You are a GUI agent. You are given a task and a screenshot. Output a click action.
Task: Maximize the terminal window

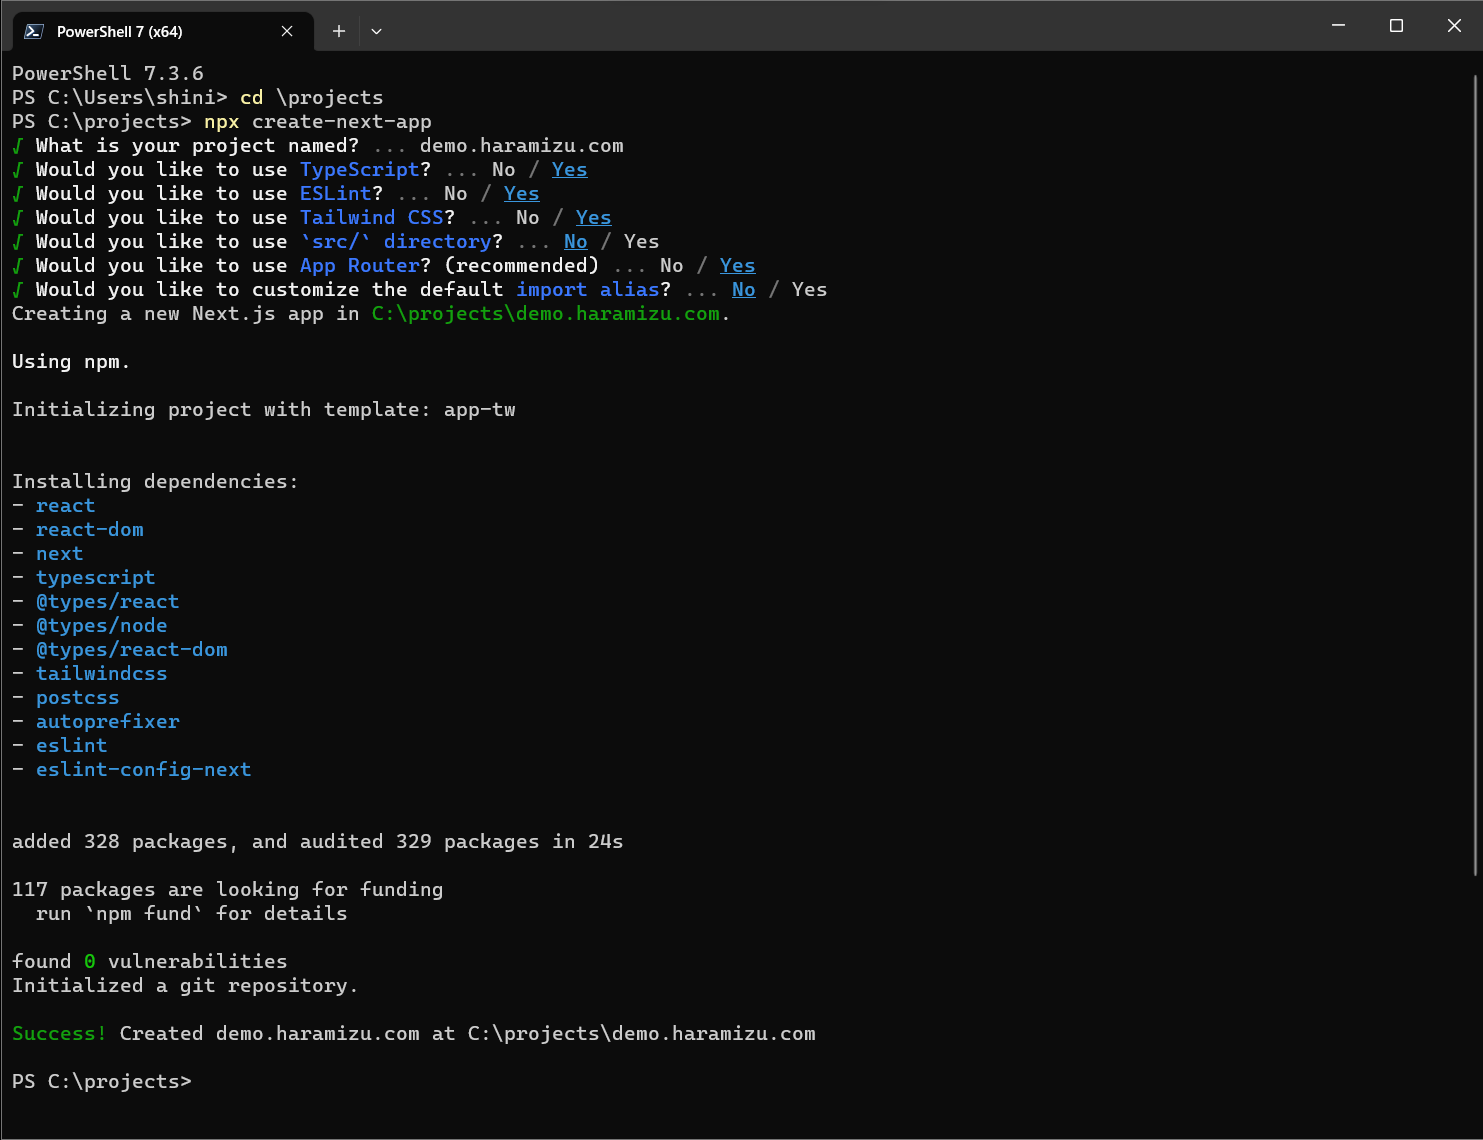(1396, 25)
